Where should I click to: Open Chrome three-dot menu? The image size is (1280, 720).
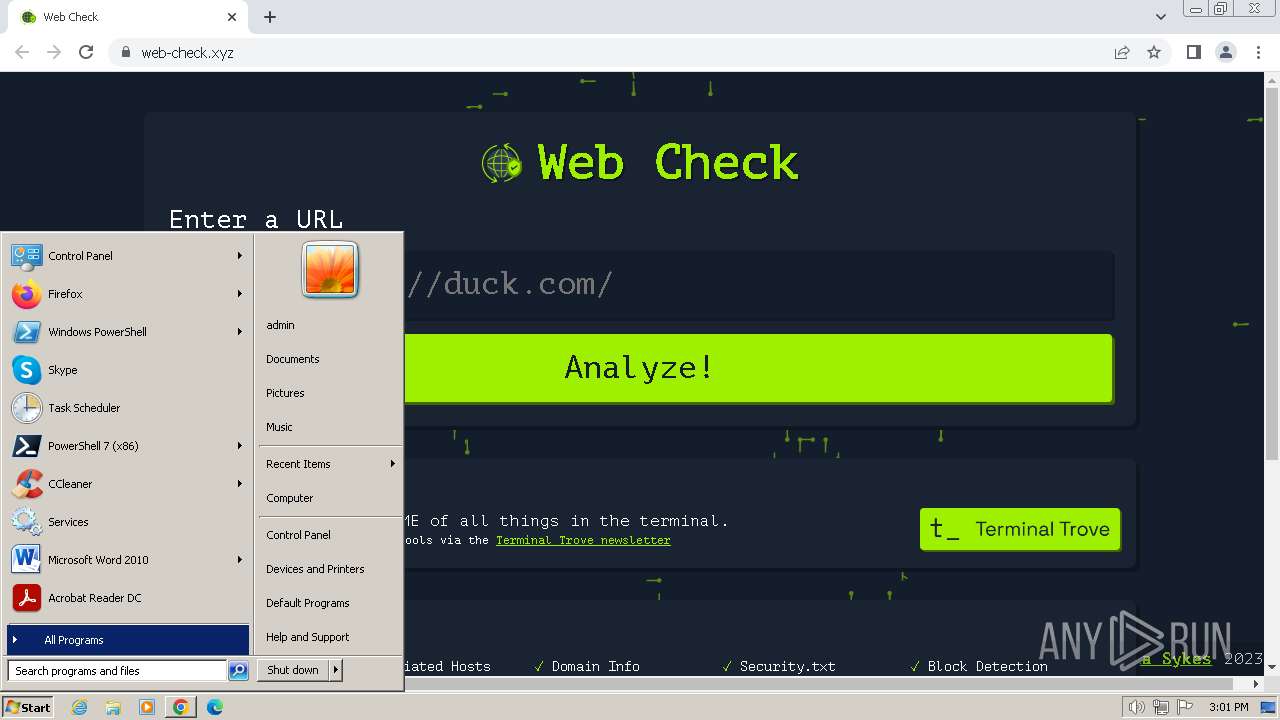tap(1259, 52)
